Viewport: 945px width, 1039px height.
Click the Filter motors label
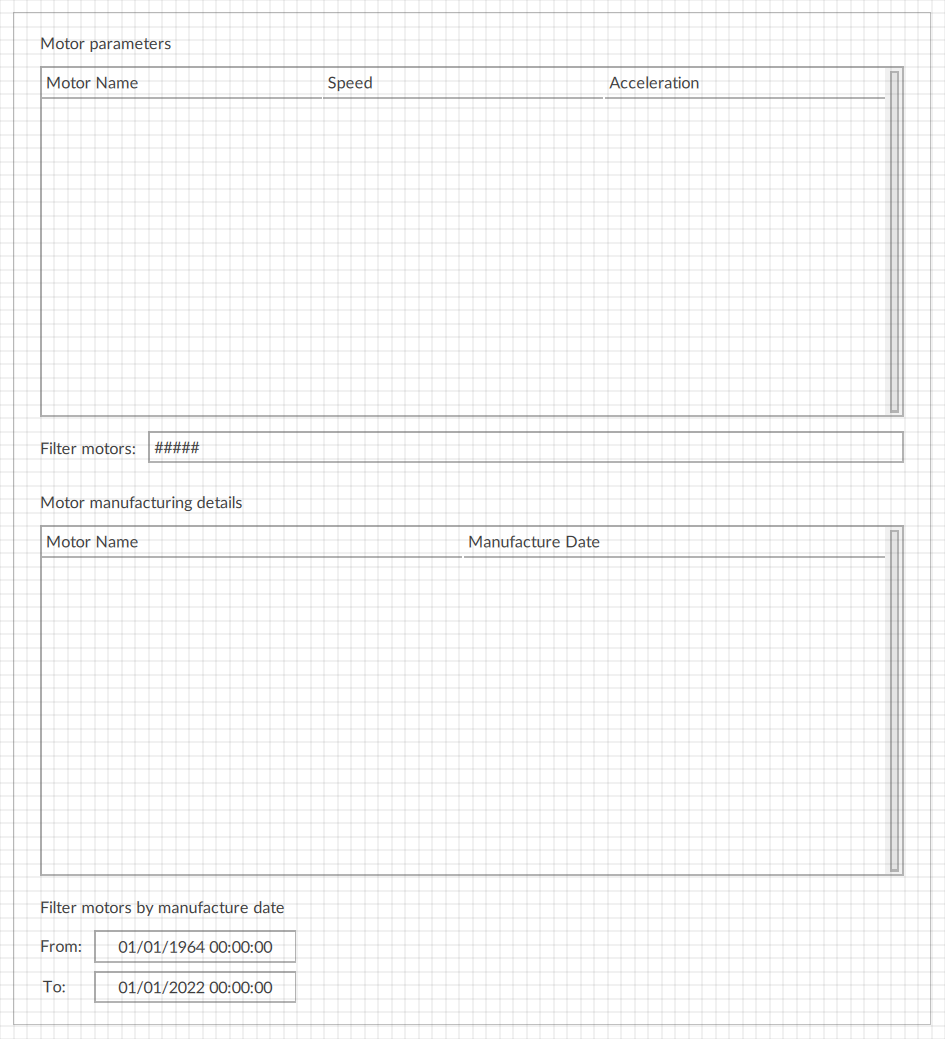[x=87, y=448]
